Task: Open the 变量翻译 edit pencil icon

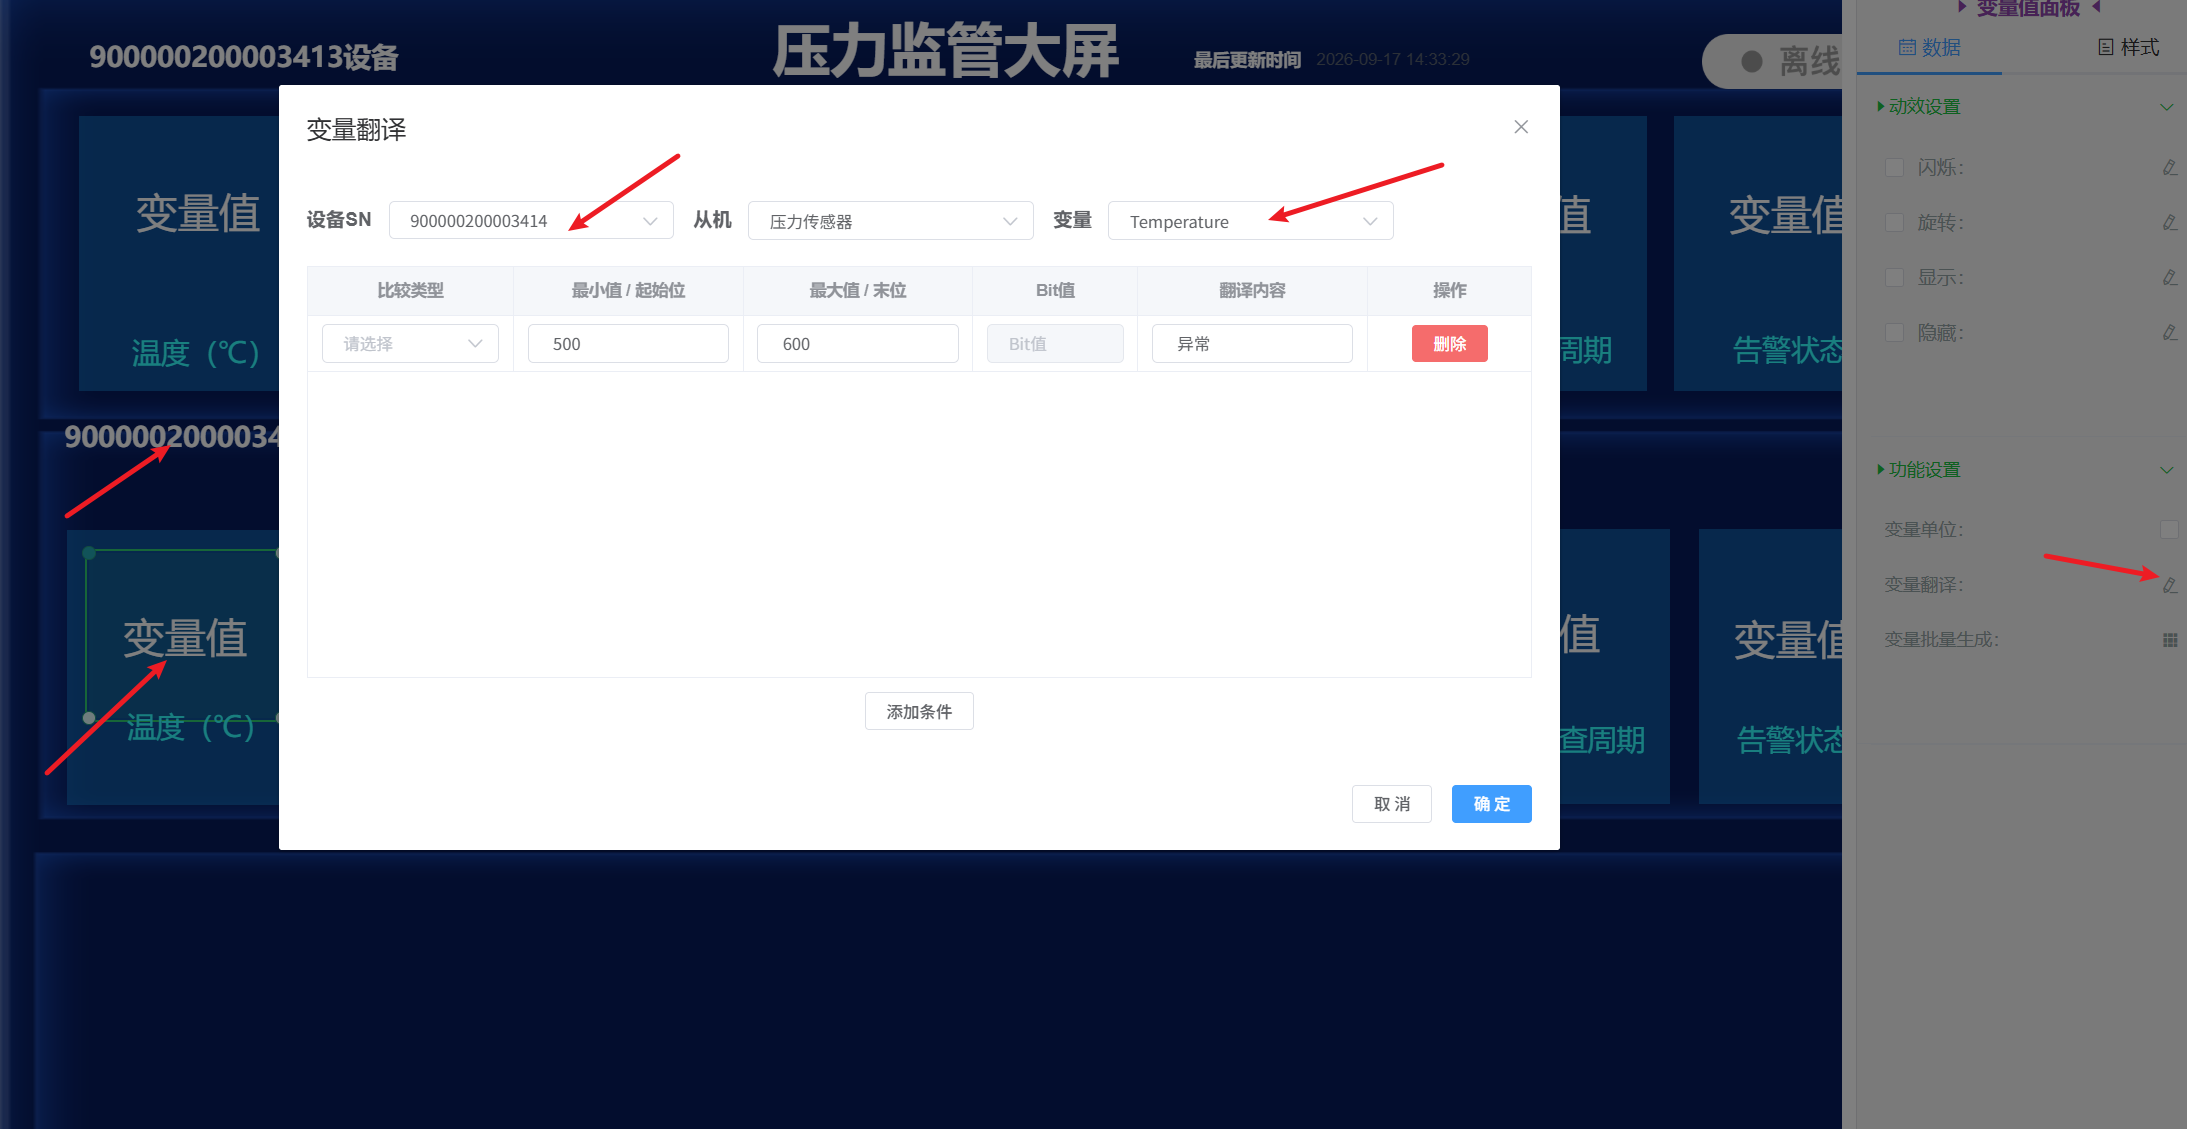Action: coord(2169,585)
